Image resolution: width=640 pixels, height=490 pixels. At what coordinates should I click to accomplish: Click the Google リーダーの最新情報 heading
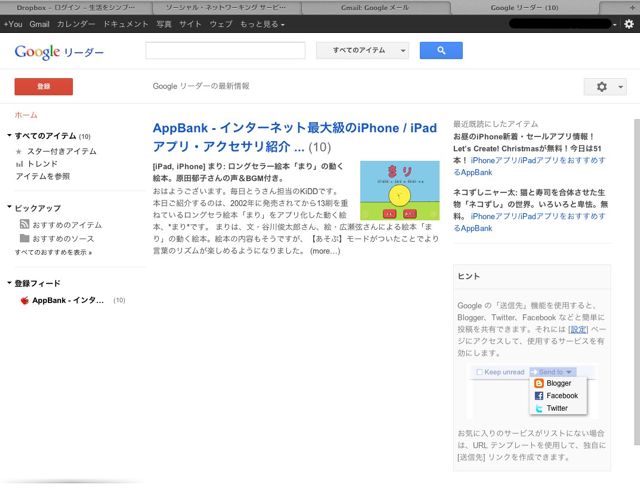(x=201, y=86)
